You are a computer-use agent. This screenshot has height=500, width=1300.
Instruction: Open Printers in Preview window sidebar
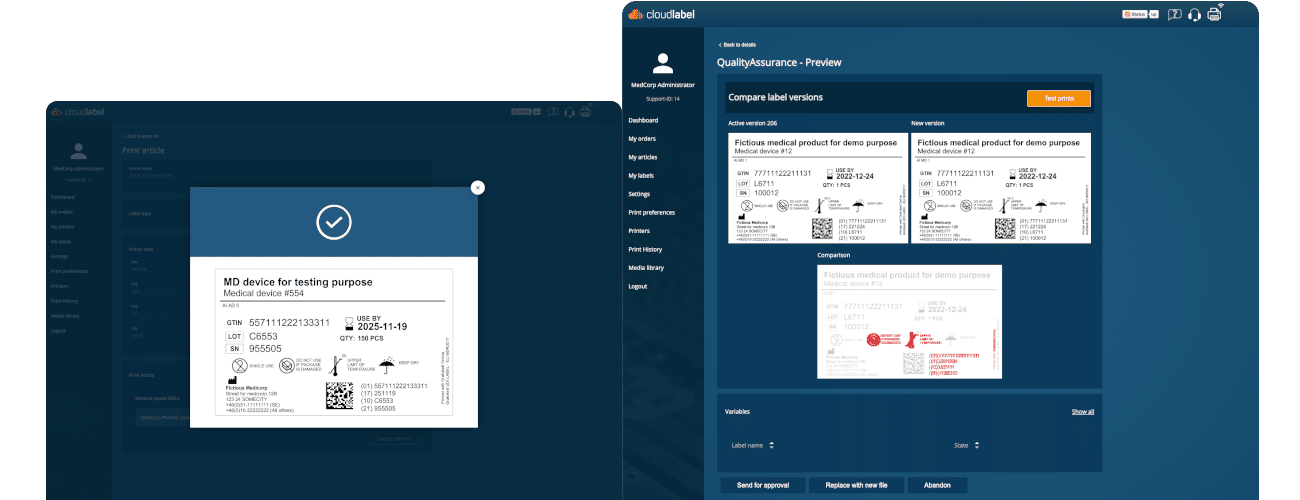pos(639,231)
